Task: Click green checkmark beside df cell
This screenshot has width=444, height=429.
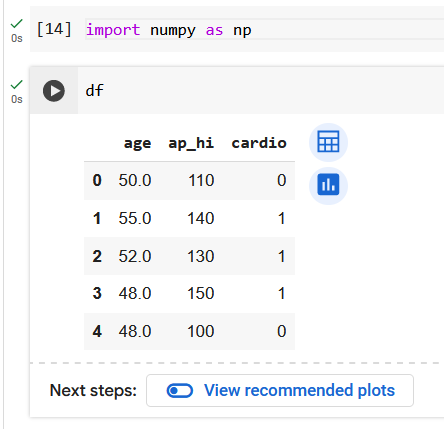Action: 16,85
